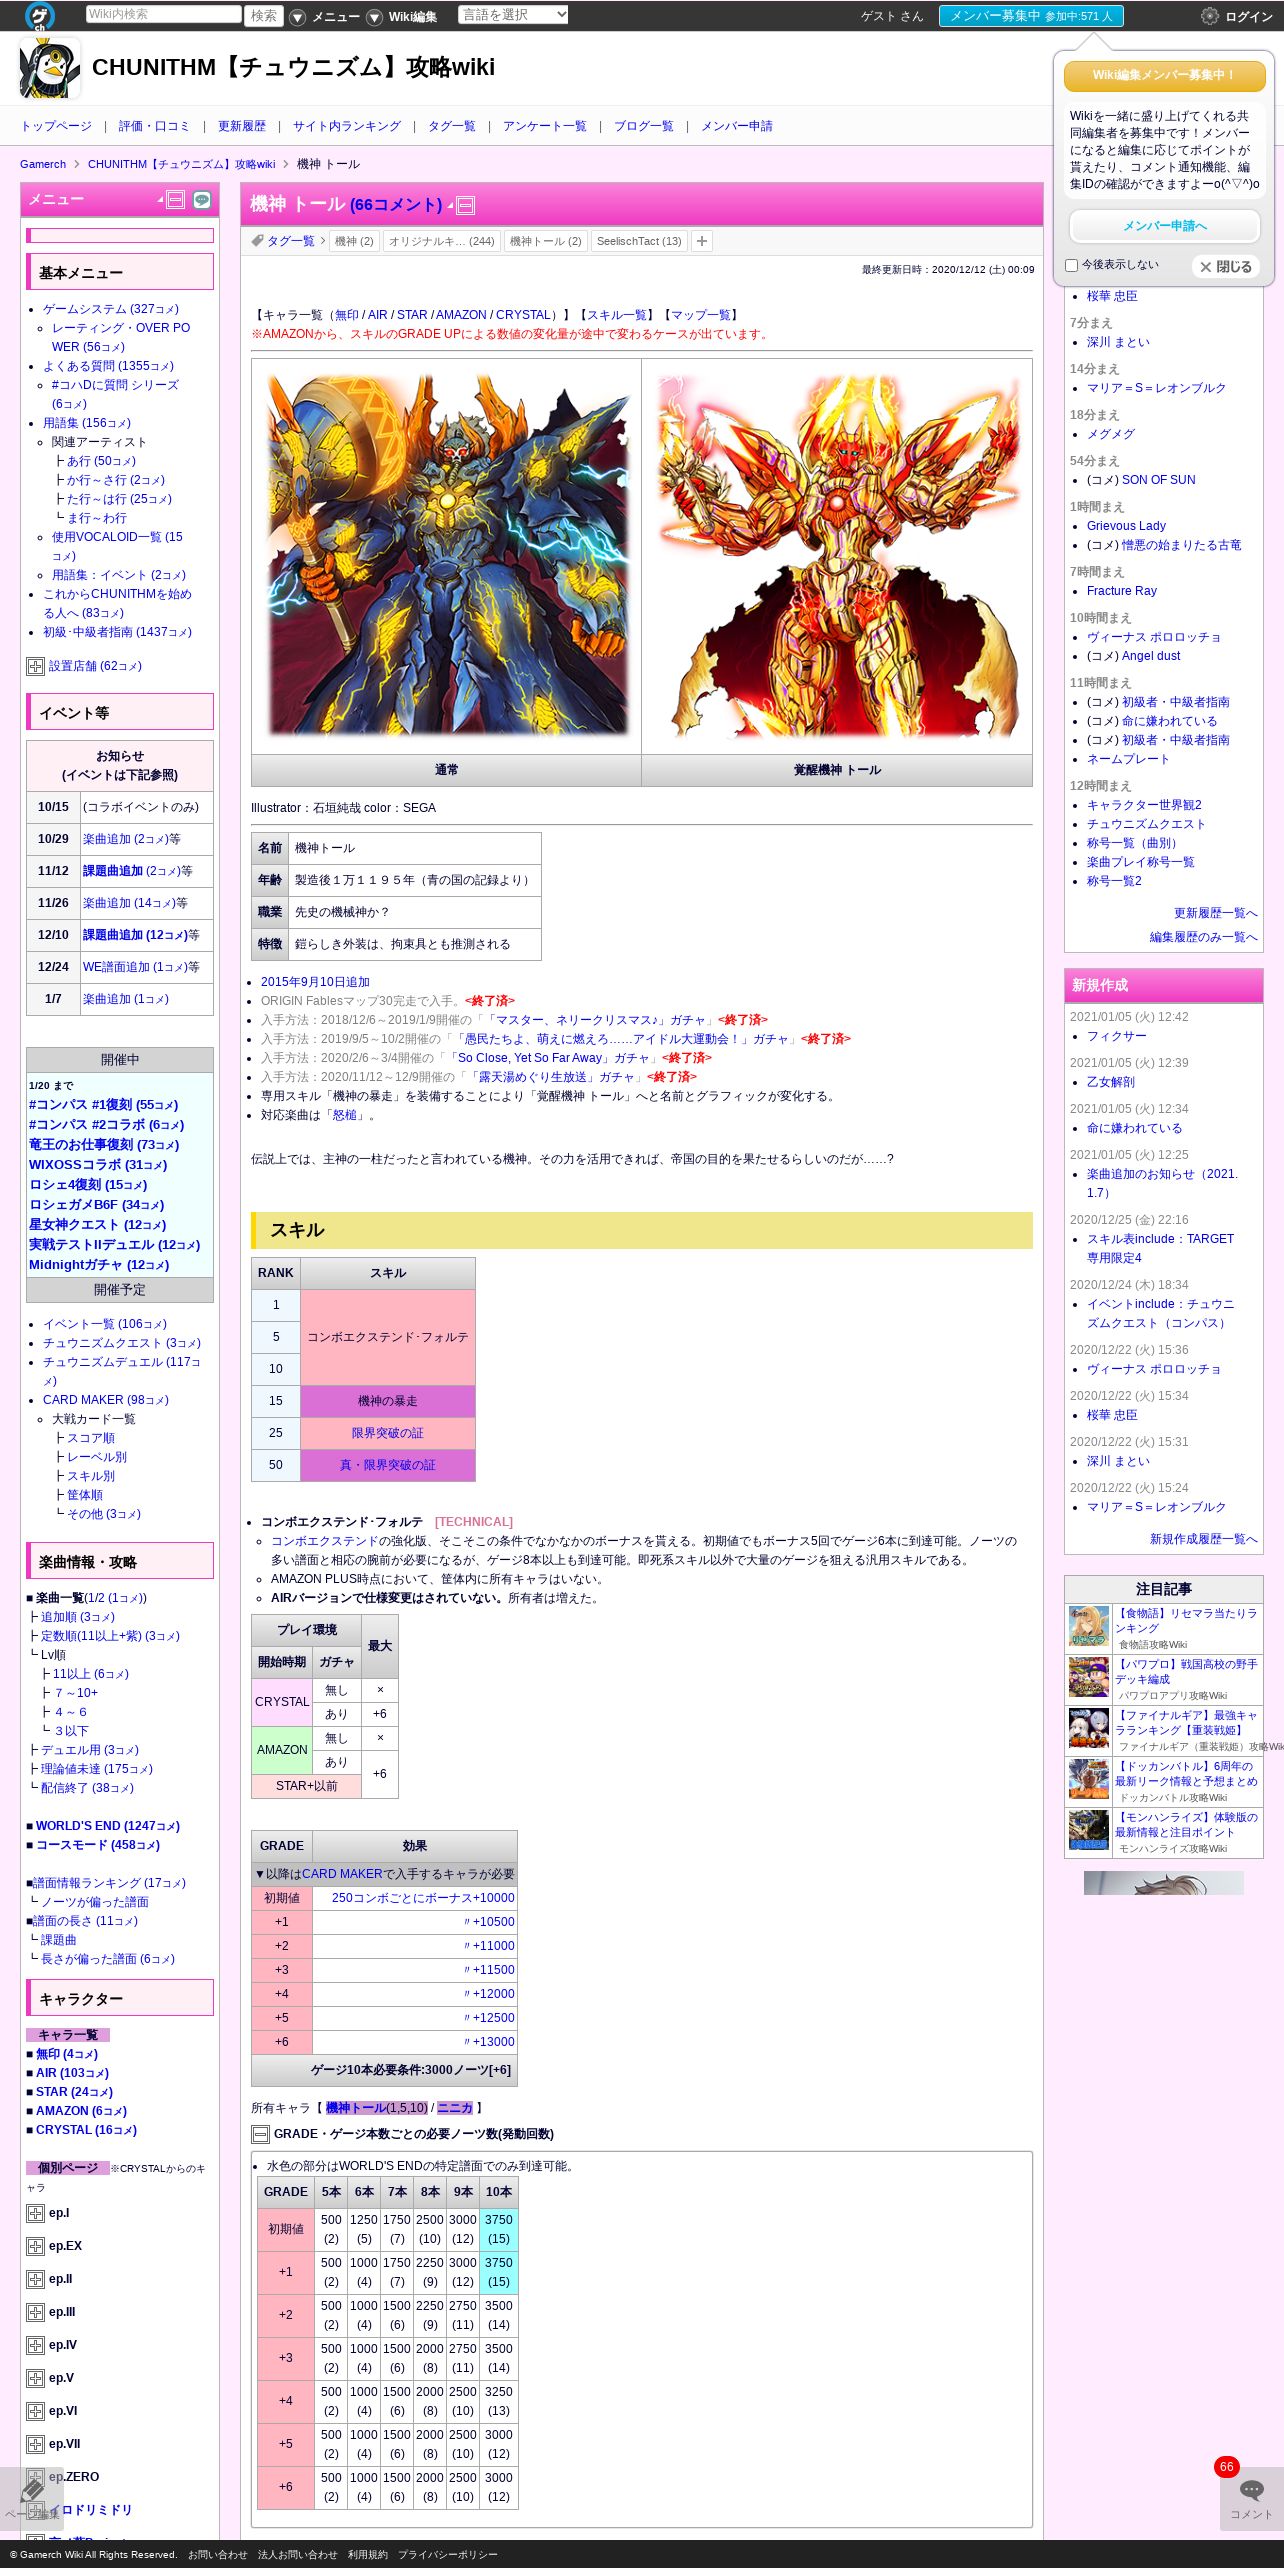Open the 限界突破の証 skill link
1284x2568 pixels.
387,1433
